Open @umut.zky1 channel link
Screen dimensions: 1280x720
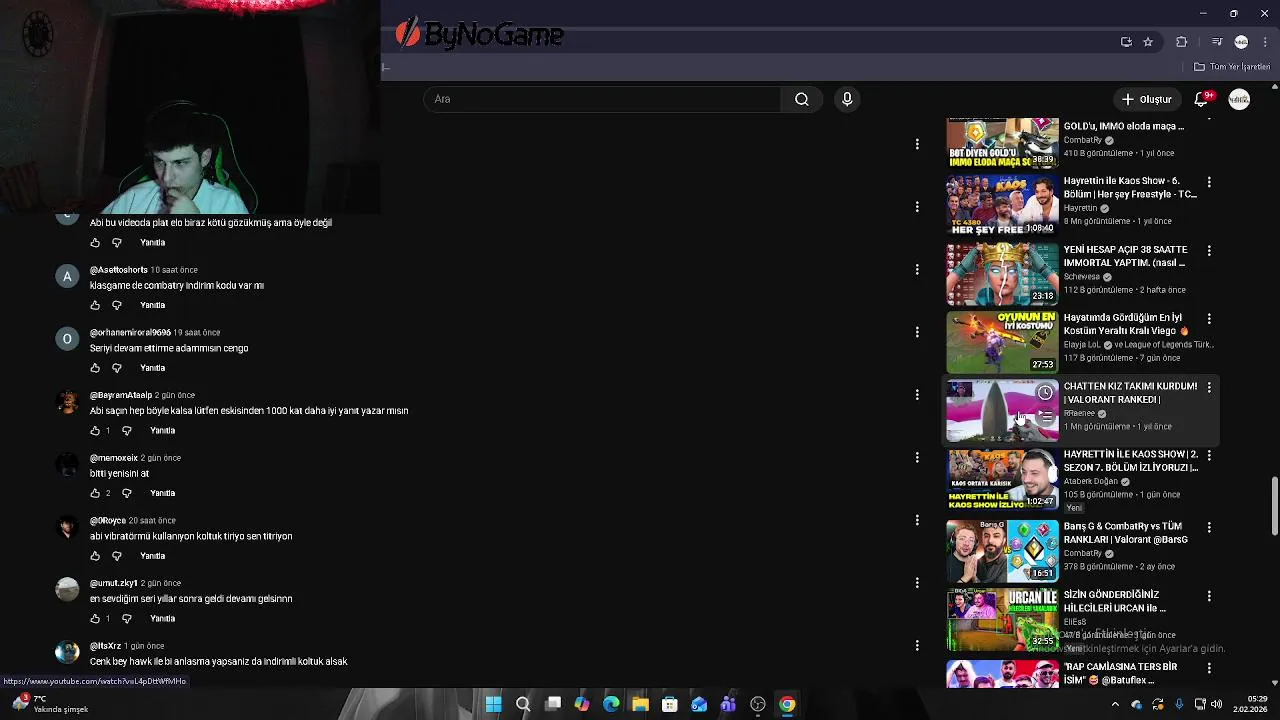[113, 583]
